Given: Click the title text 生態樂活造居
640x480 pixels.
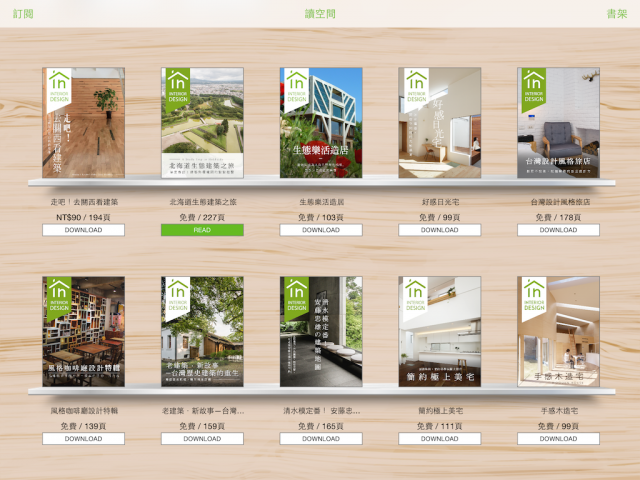Looking at the screenshot, I should click(x=322, y=202).
